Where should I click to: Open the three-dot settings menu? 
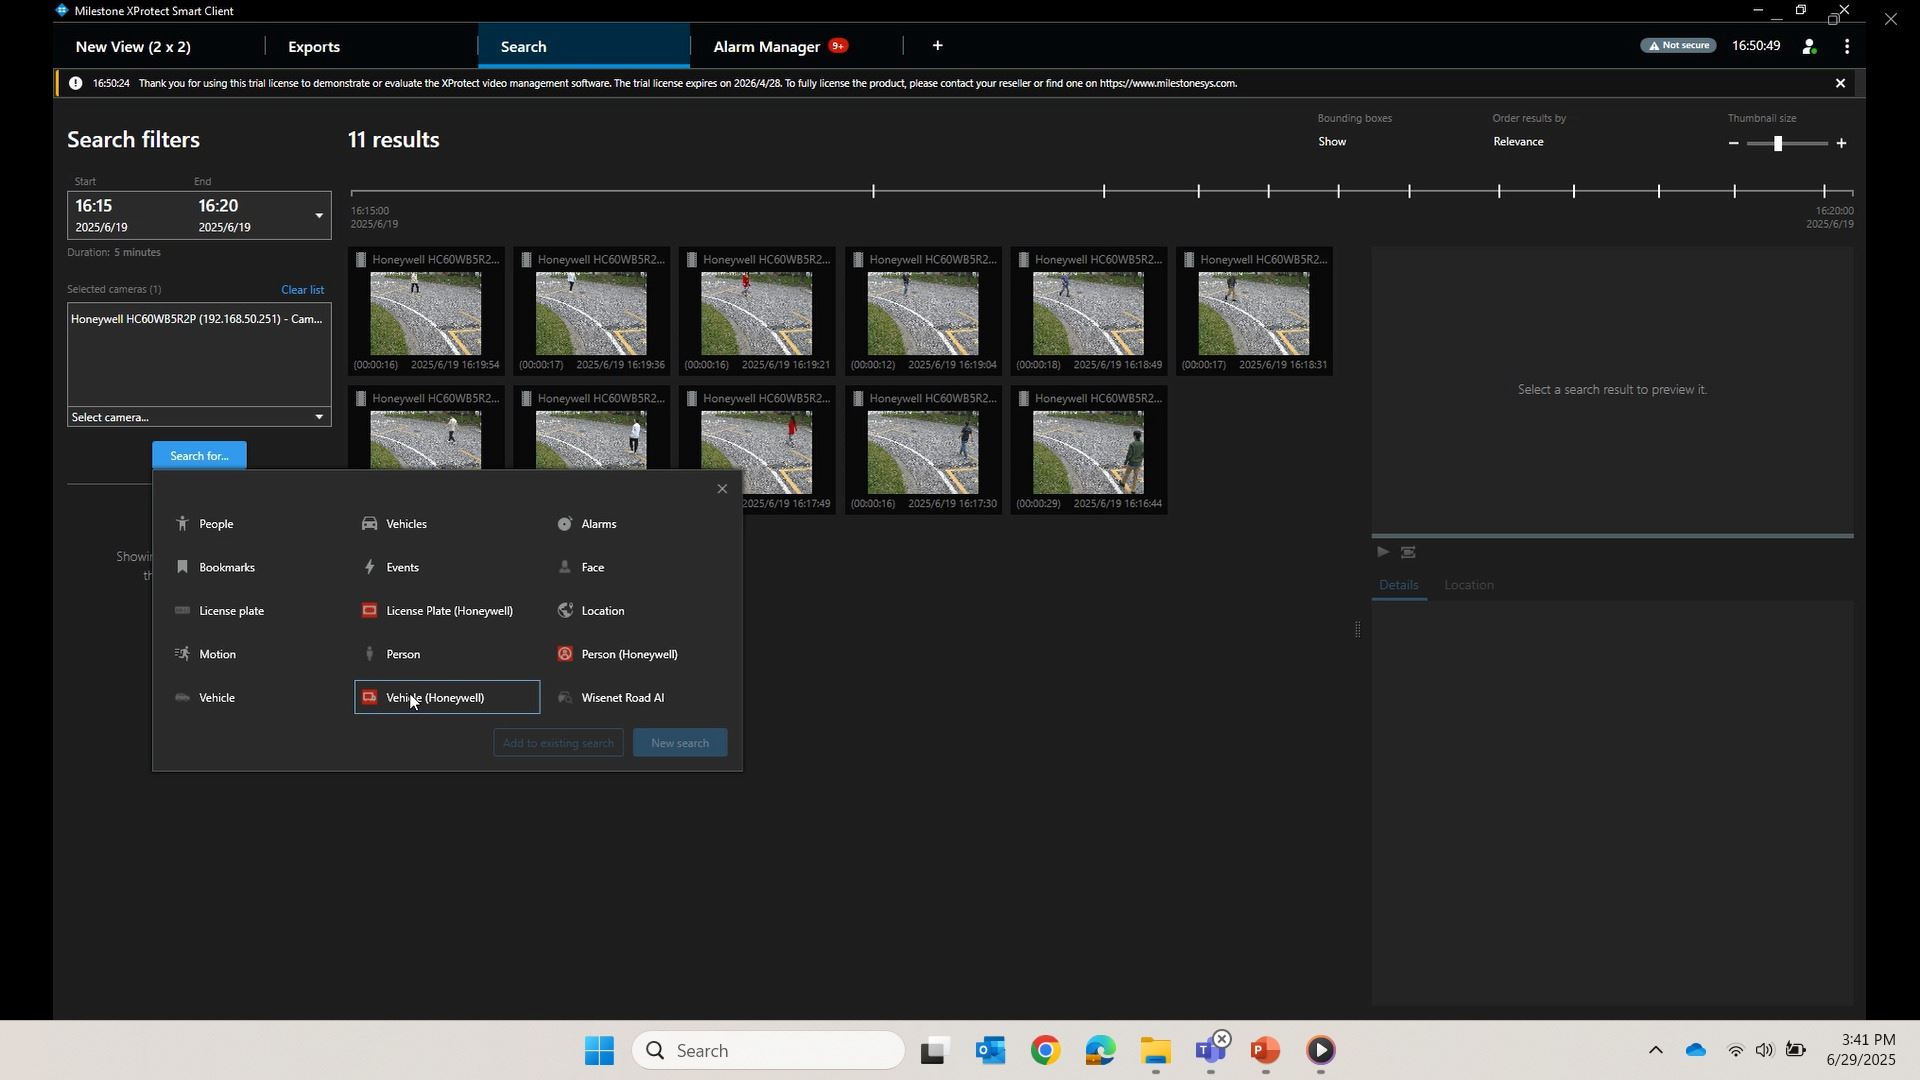[x=1847, y=46]
